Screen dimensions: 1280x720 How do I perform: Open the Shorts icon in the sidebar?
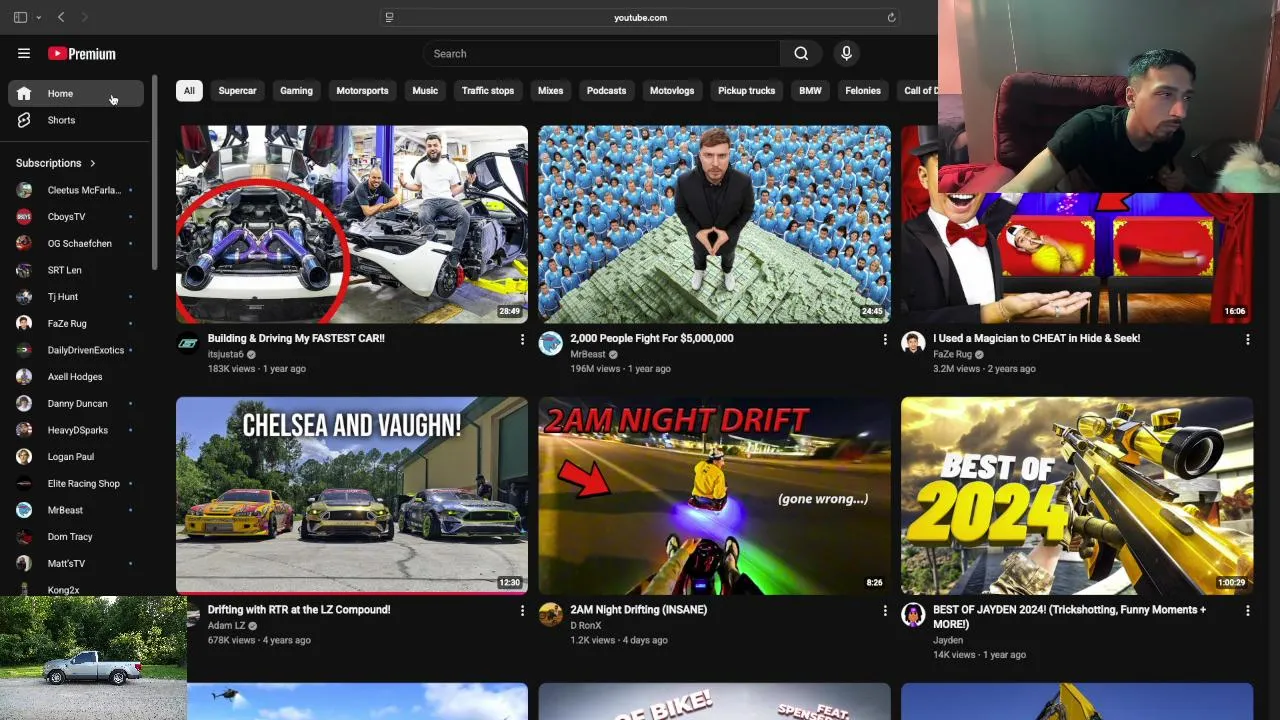tap(24, 120)
